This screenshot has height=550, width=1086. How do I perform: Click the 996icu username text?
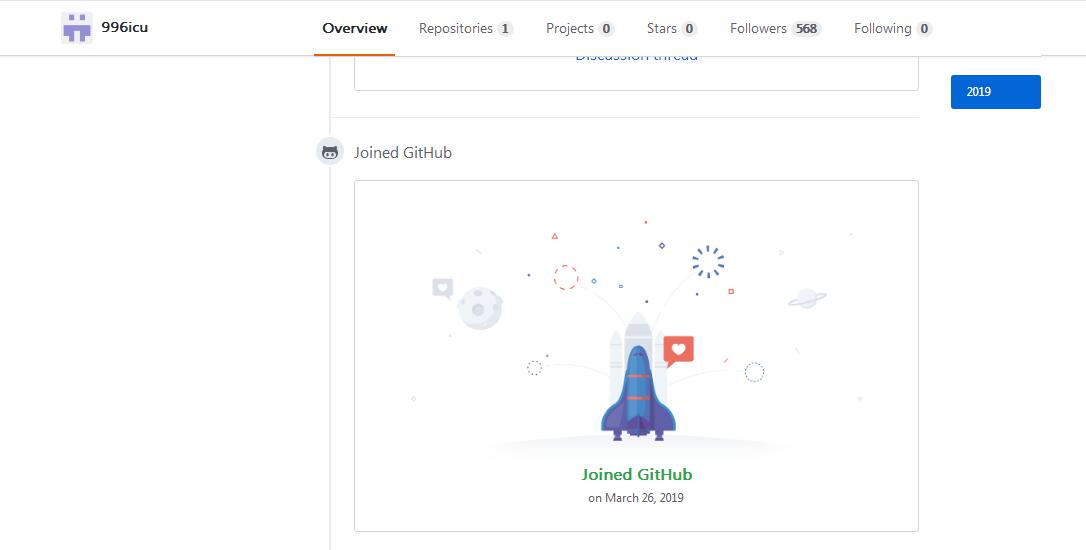pyautogui.click(x=125, y=28)
